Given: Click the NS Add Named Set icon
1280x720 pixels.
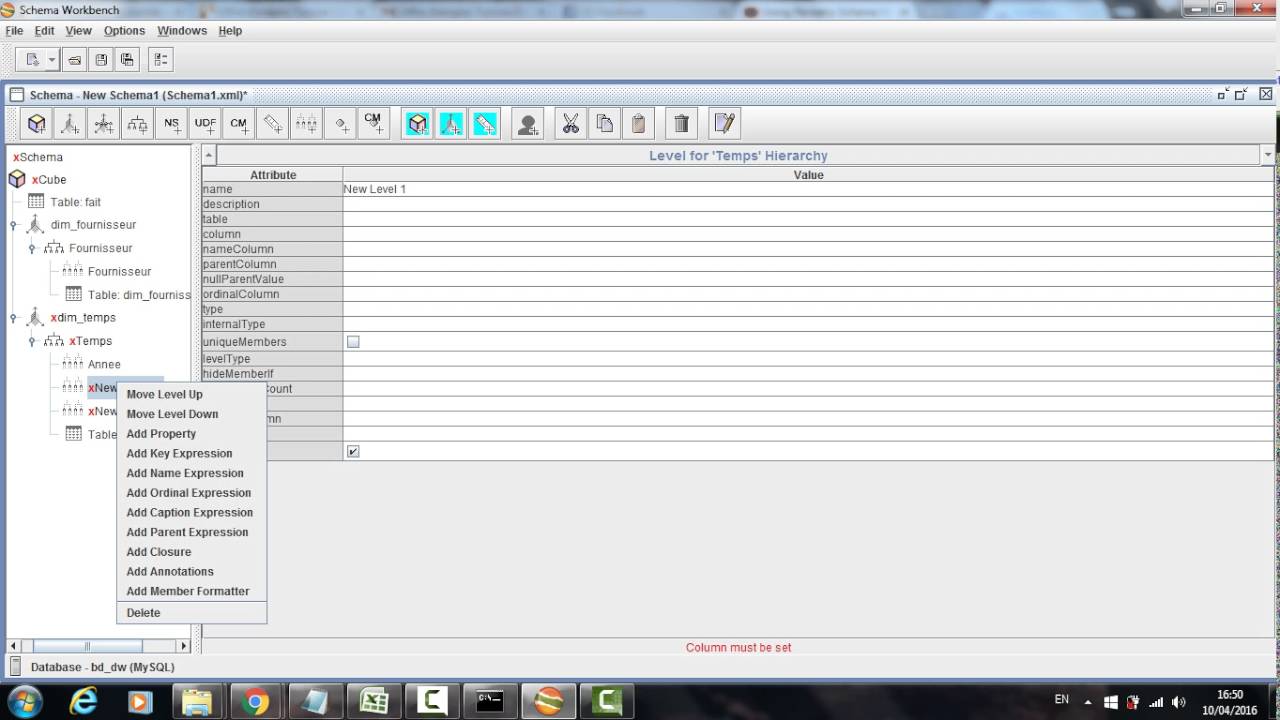Looking at the screenshot, I should click(172, 124).
